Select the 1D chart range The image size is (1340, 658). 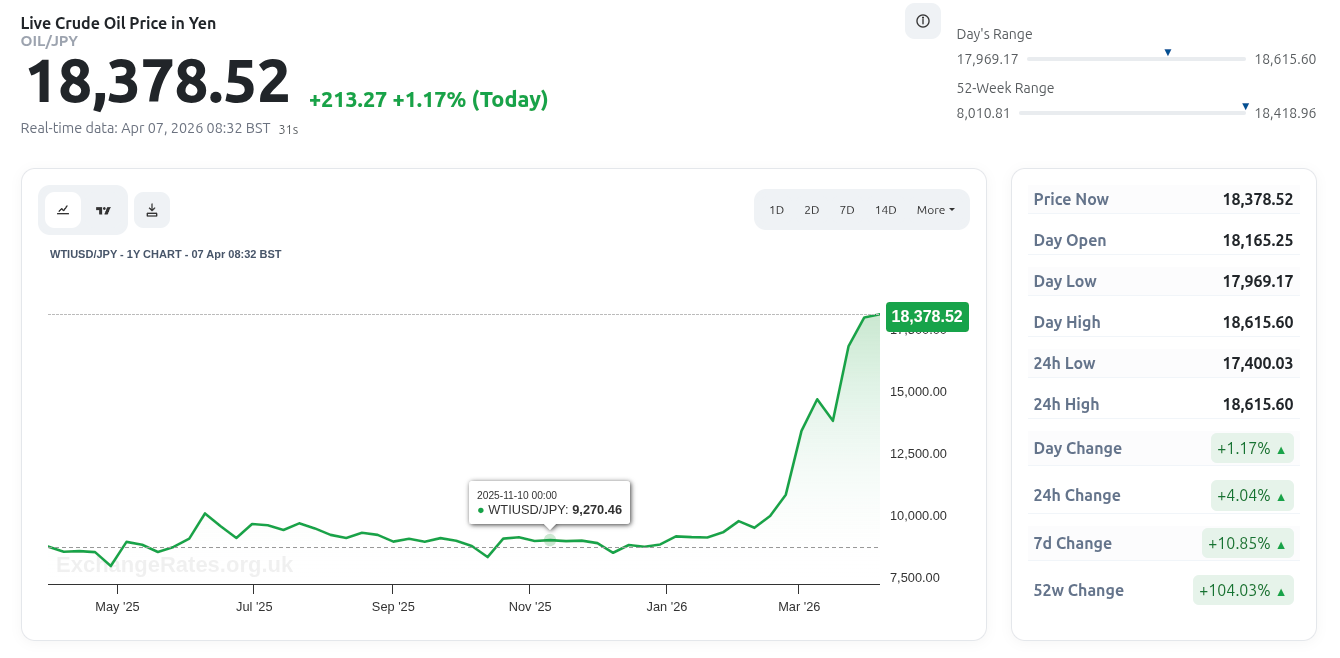(776, 210)
